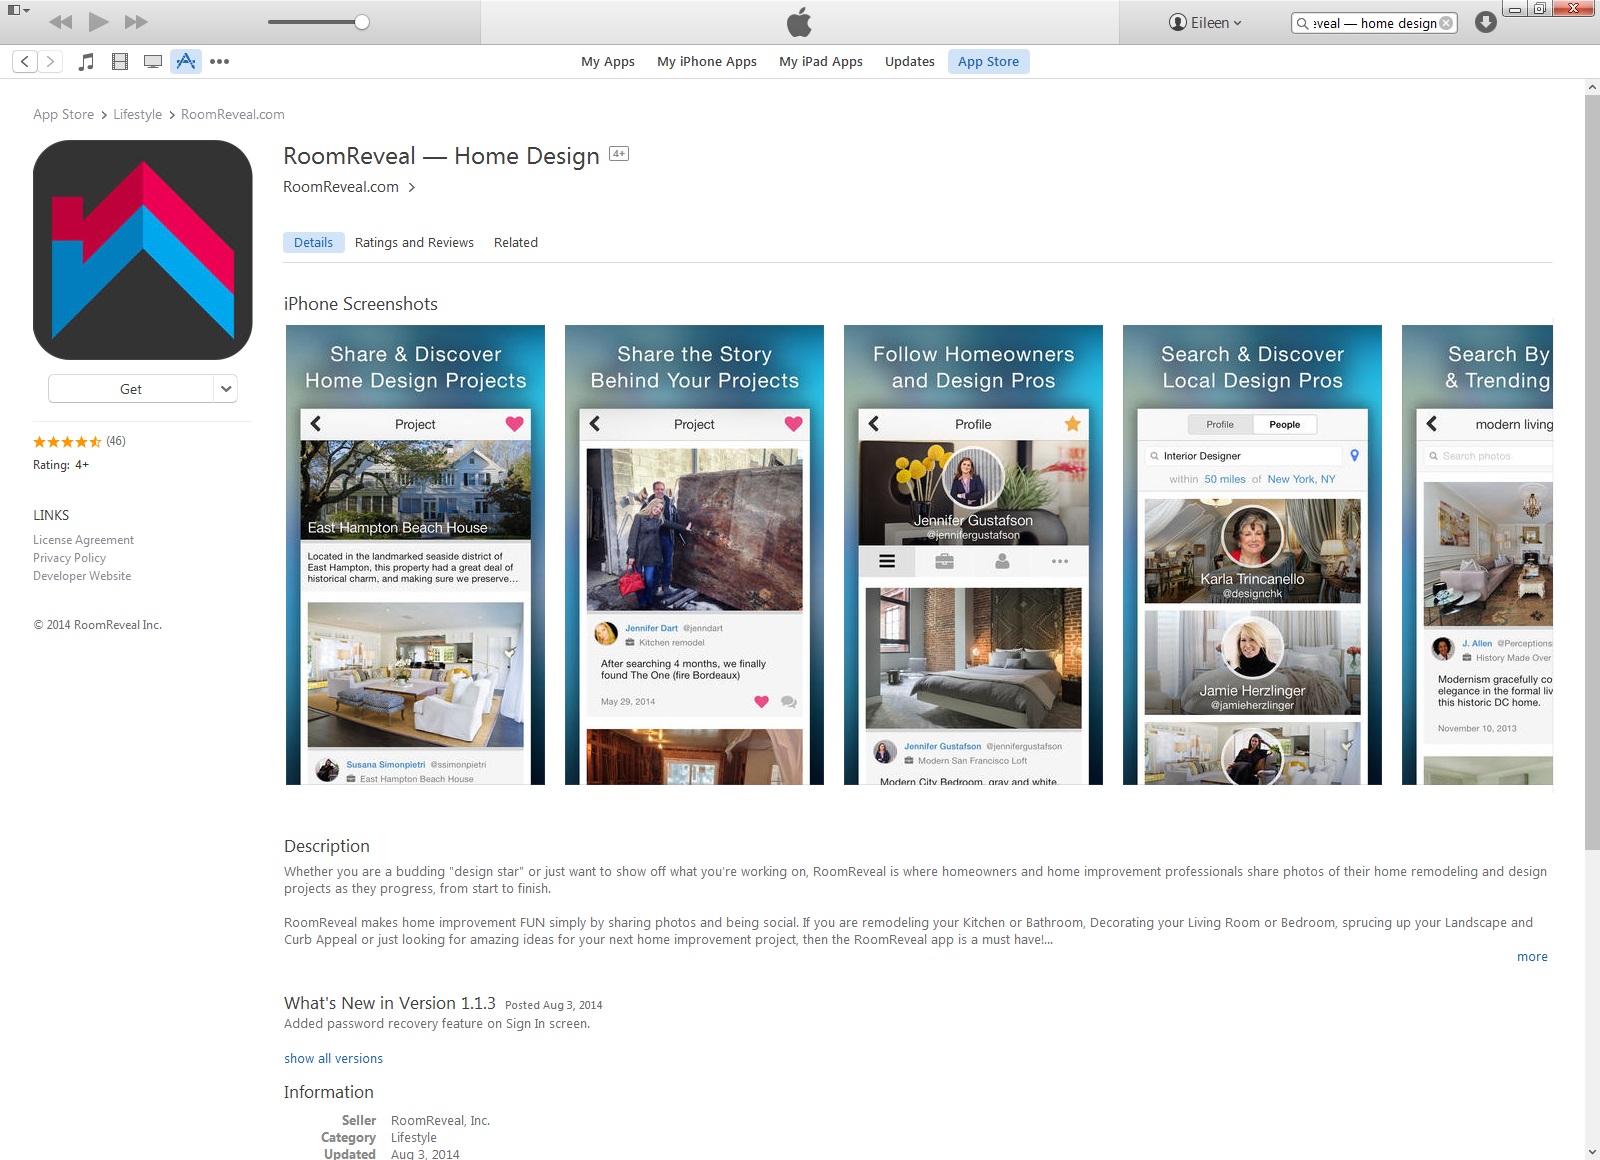Screen dimensions: 1600x1160
Task: Click the scrollbar up arrow
Action: tap(1592, 87)
